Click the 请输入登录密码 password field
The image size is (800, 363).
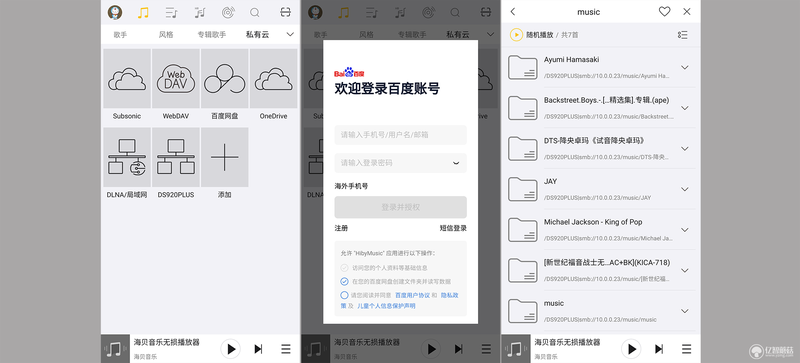tap(401, 163)
